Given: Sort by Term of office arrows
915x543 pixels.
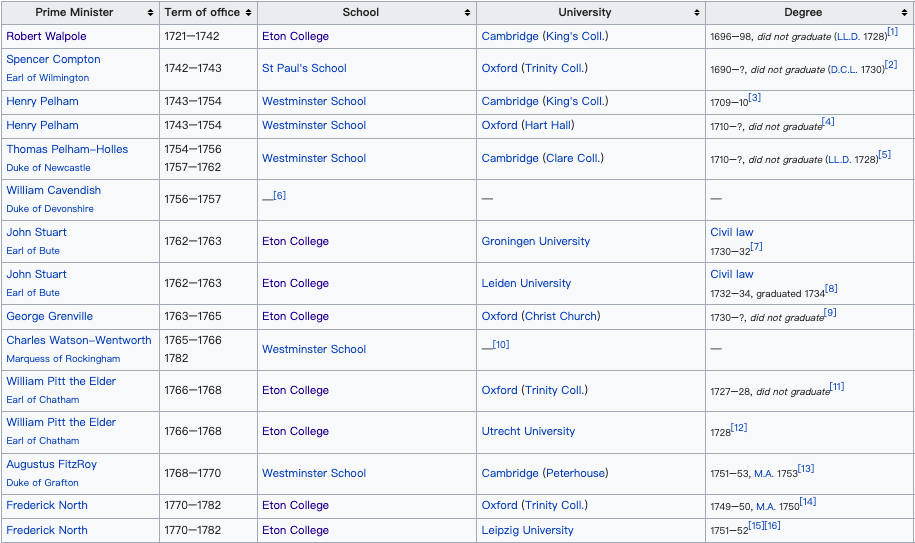Looking at the screenshot, I should point(249,12).
